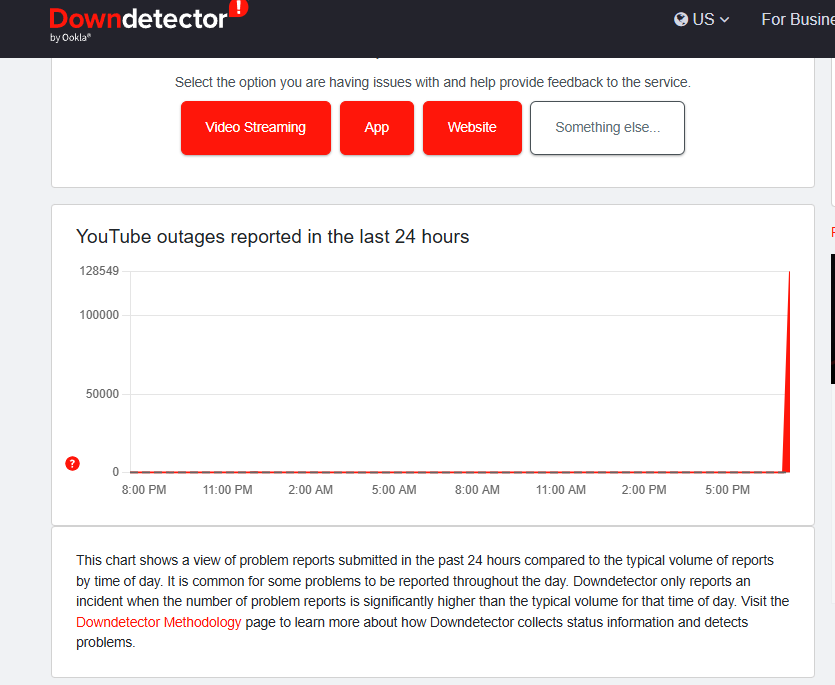Click the 5:00 AM time label
This screenshot has width=835, height=685.
pos(394,490)
